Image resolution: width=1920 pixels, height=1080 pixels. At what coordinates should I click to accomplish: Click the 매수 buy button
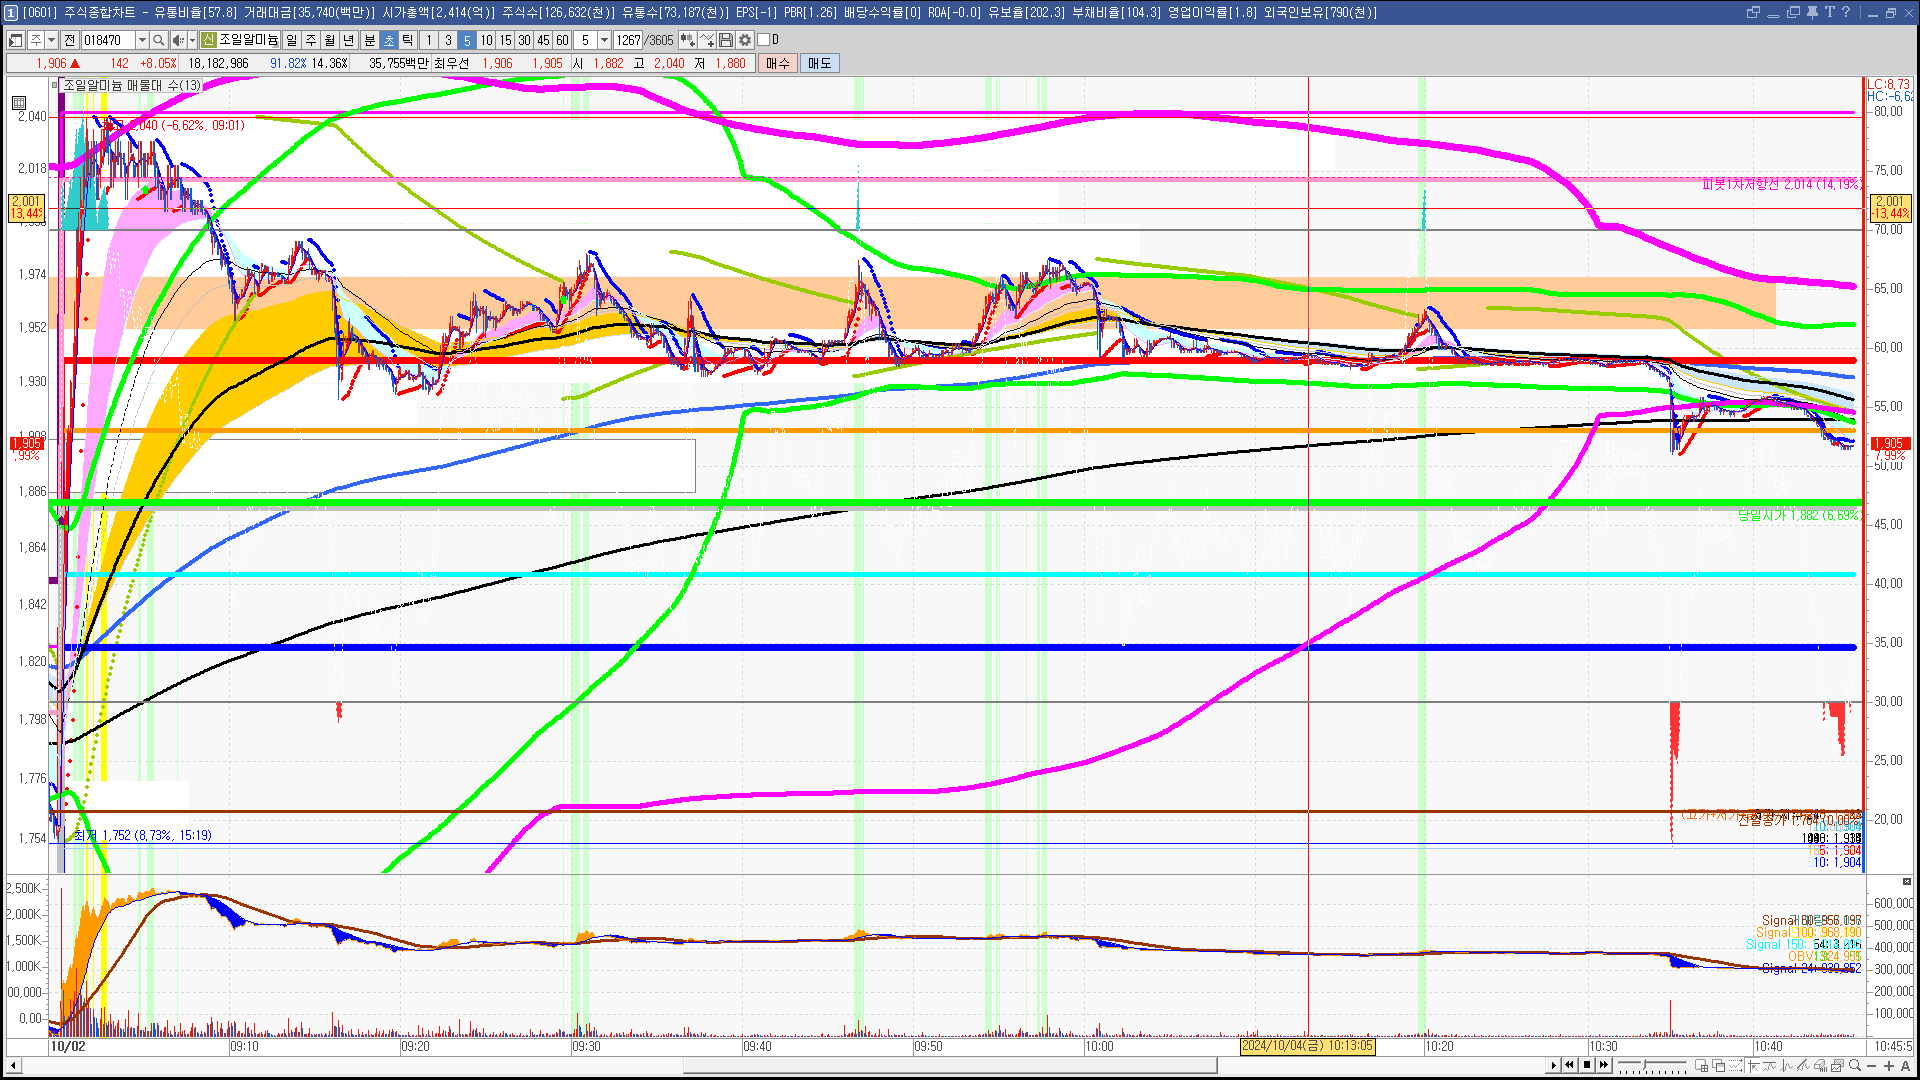click(778, 63)
